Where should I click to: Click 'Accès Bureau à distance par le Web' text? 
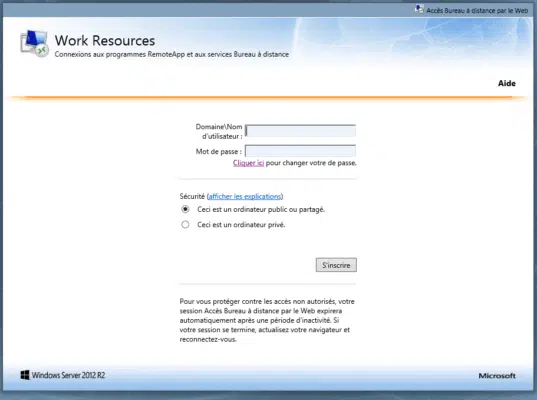tap(477, 11)
